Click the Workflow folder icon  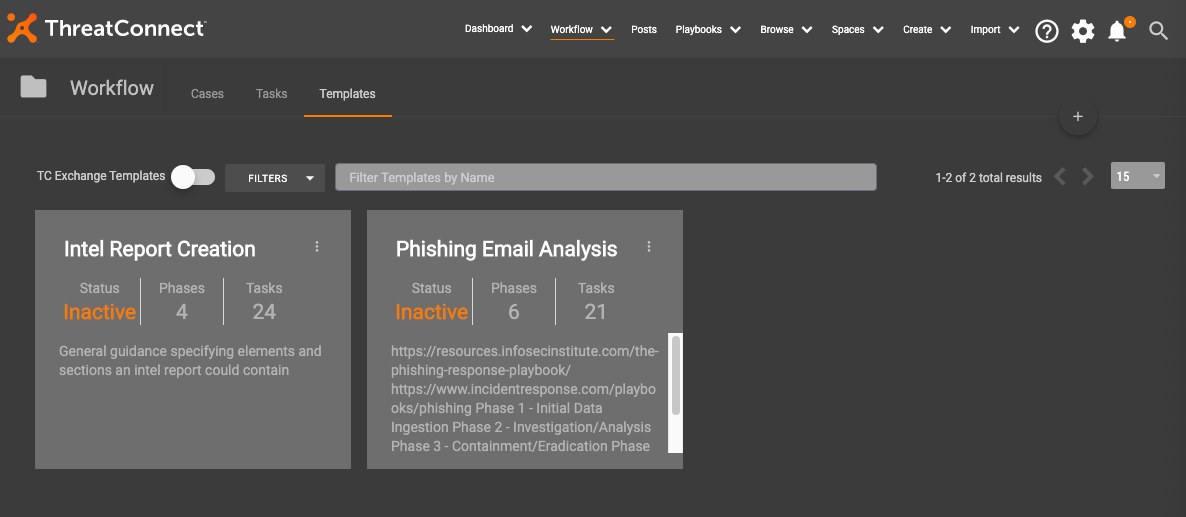point(33,87)
